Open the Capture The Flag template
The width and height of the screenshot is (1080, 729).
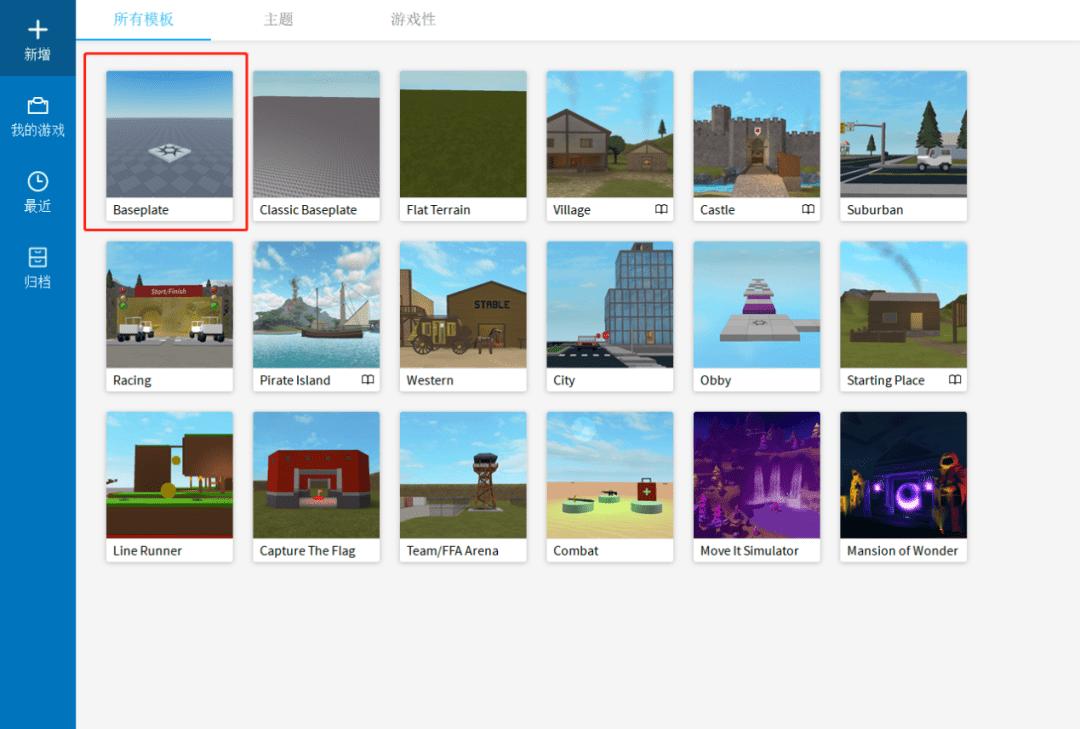316,476
